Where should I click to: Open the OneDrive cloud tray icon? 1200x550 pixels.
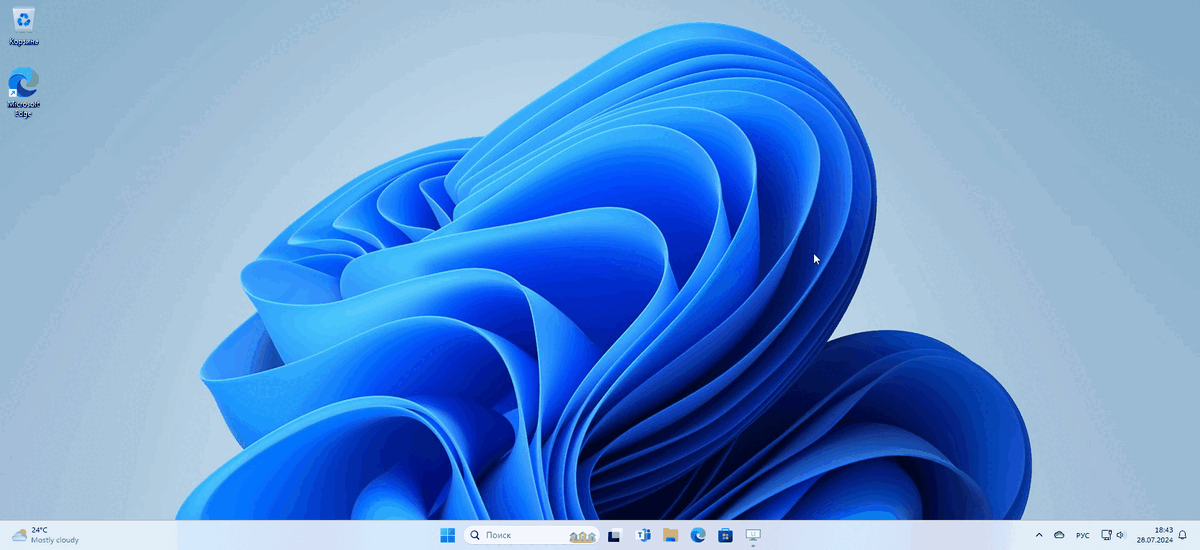(1059, 535)
